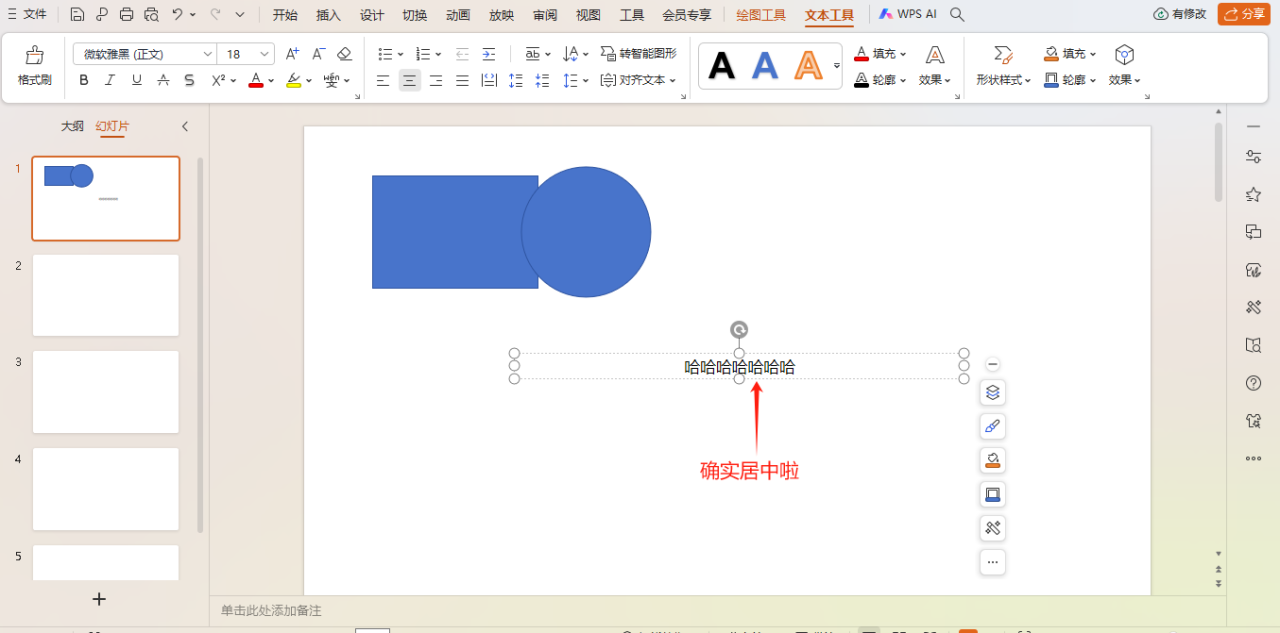Click the WPS AI button in menu bar
The width and height of the screenshot is (1280, 633).
[x=906, y=14]
